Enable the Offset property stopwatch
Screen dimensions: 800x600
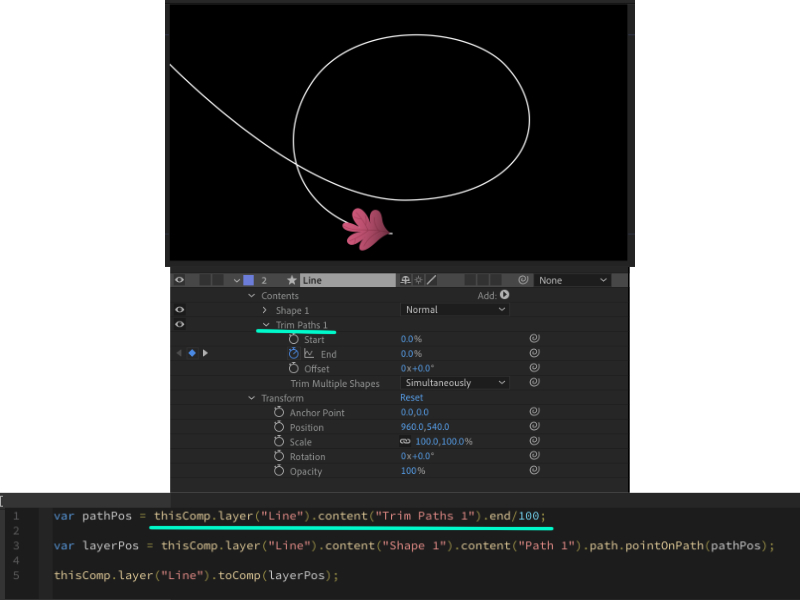click(293, 368)
